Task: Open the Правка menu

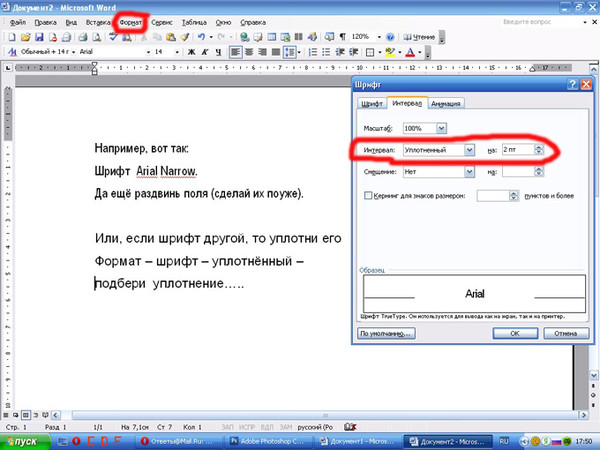Action: (x=46, y=23)
